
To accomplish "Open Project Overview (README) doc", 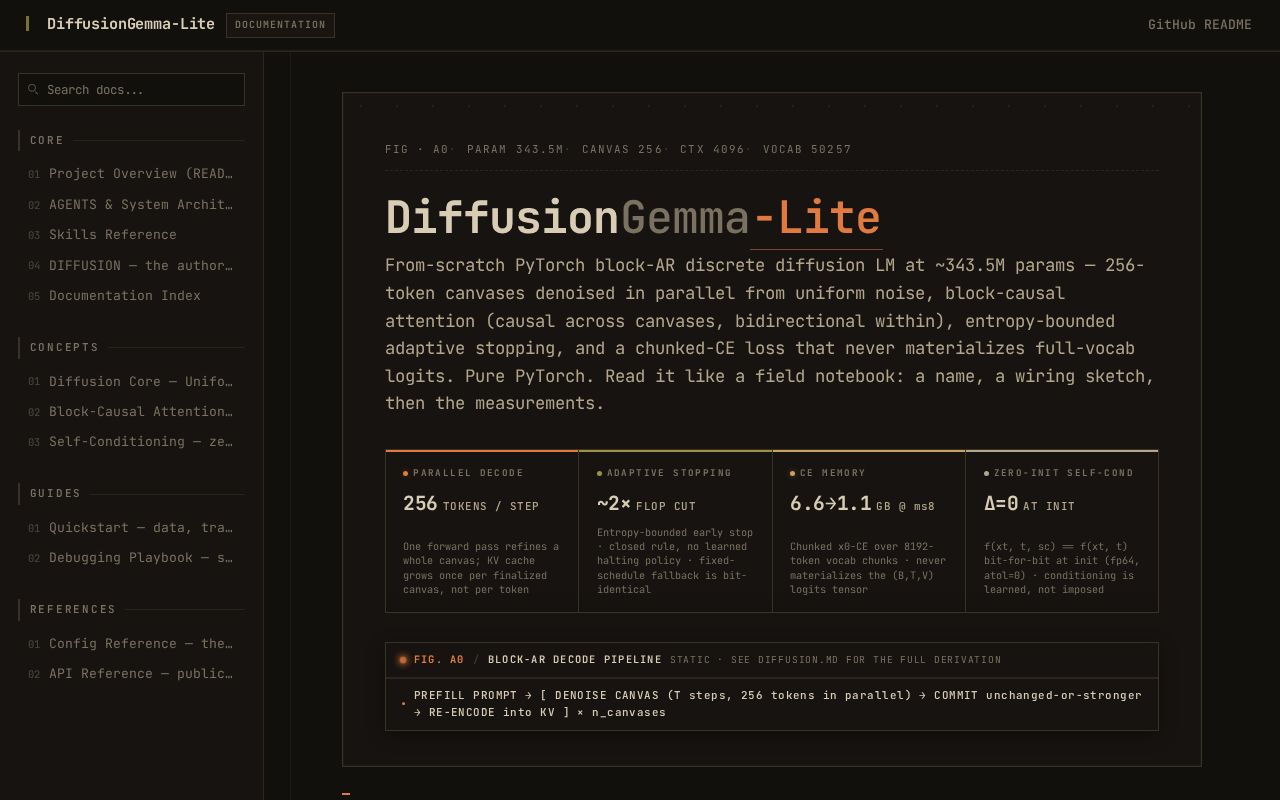I will coord(131,174).
